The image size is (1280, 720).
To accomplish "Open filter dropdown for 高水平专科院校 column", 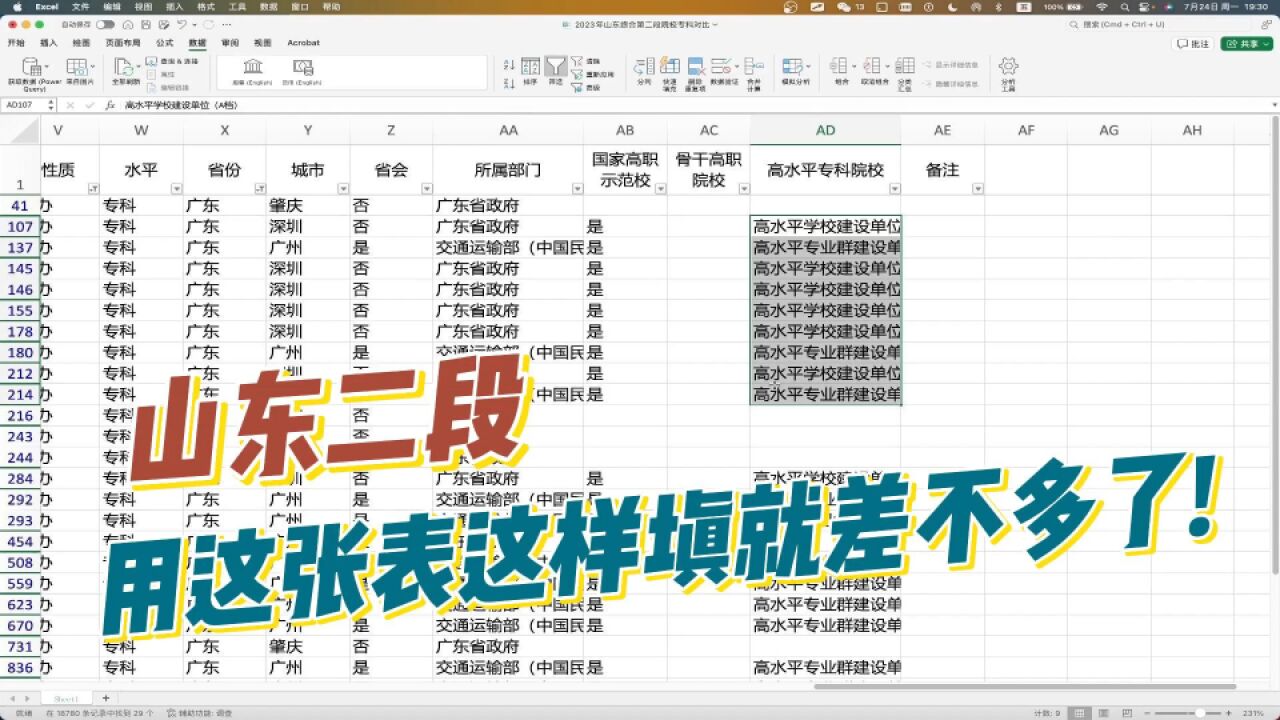I will [x=894, y=189].
